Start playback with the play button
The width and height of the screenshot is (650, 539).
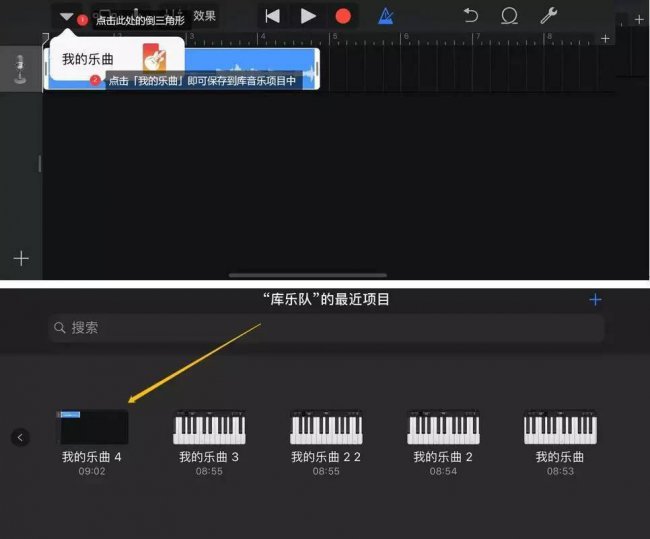point(308,16)
